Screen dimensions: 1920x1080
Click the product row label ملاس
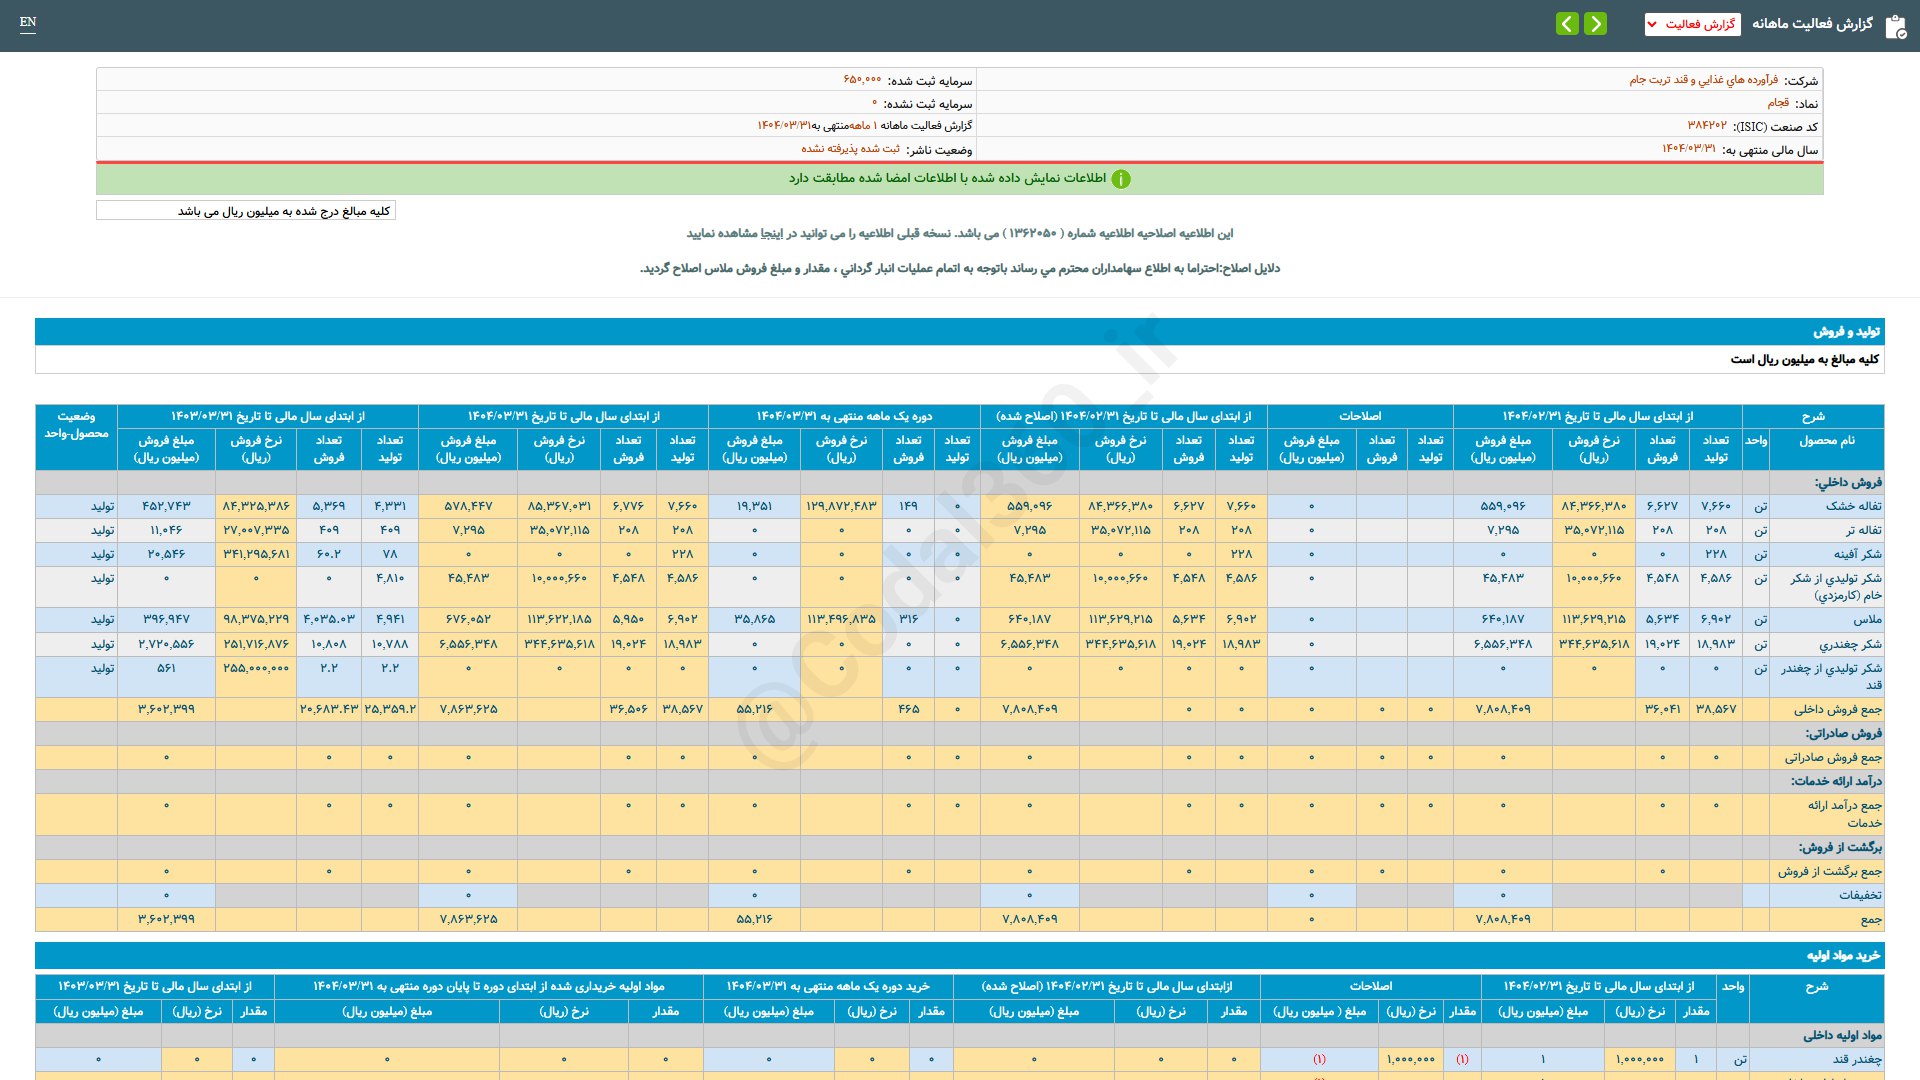click(1868, 620)
